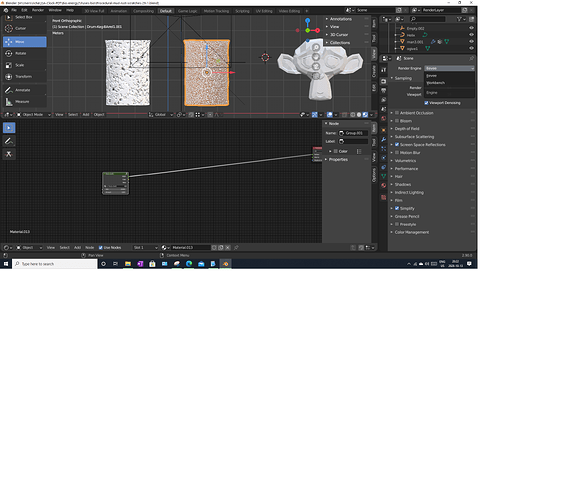Viewport: 573px width, 500px height.
Task: Open Object Mode dropdown
Action: point(33,115)
